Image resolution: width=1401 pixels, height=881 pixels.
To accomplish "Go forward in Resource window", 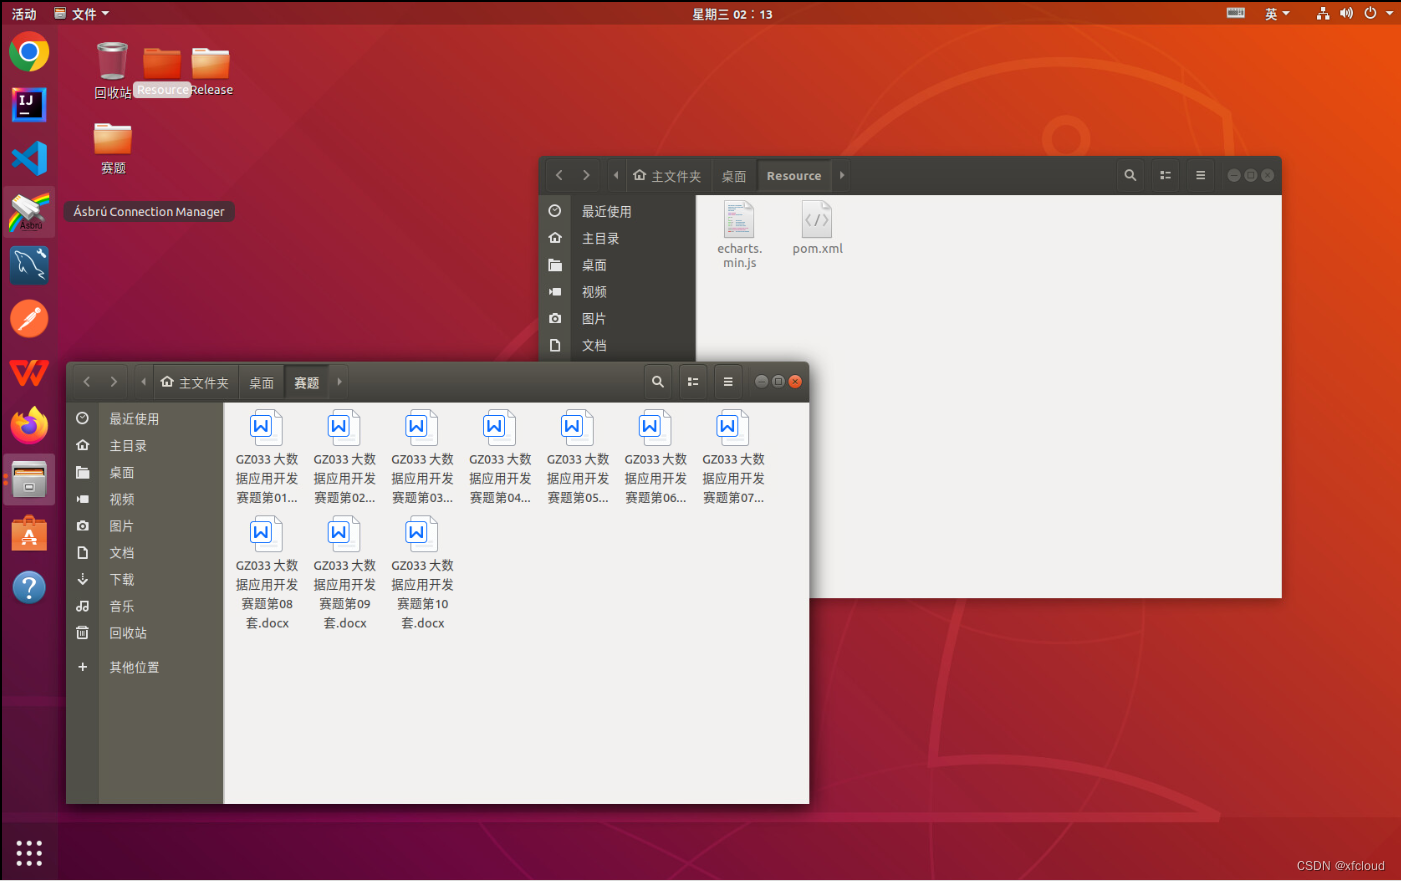I will (x=586, y=175).
